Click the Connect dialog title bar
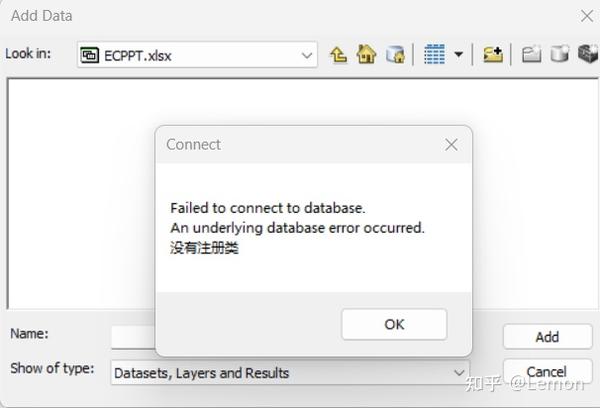Viewport: 600px width, 408px height. 298,145
